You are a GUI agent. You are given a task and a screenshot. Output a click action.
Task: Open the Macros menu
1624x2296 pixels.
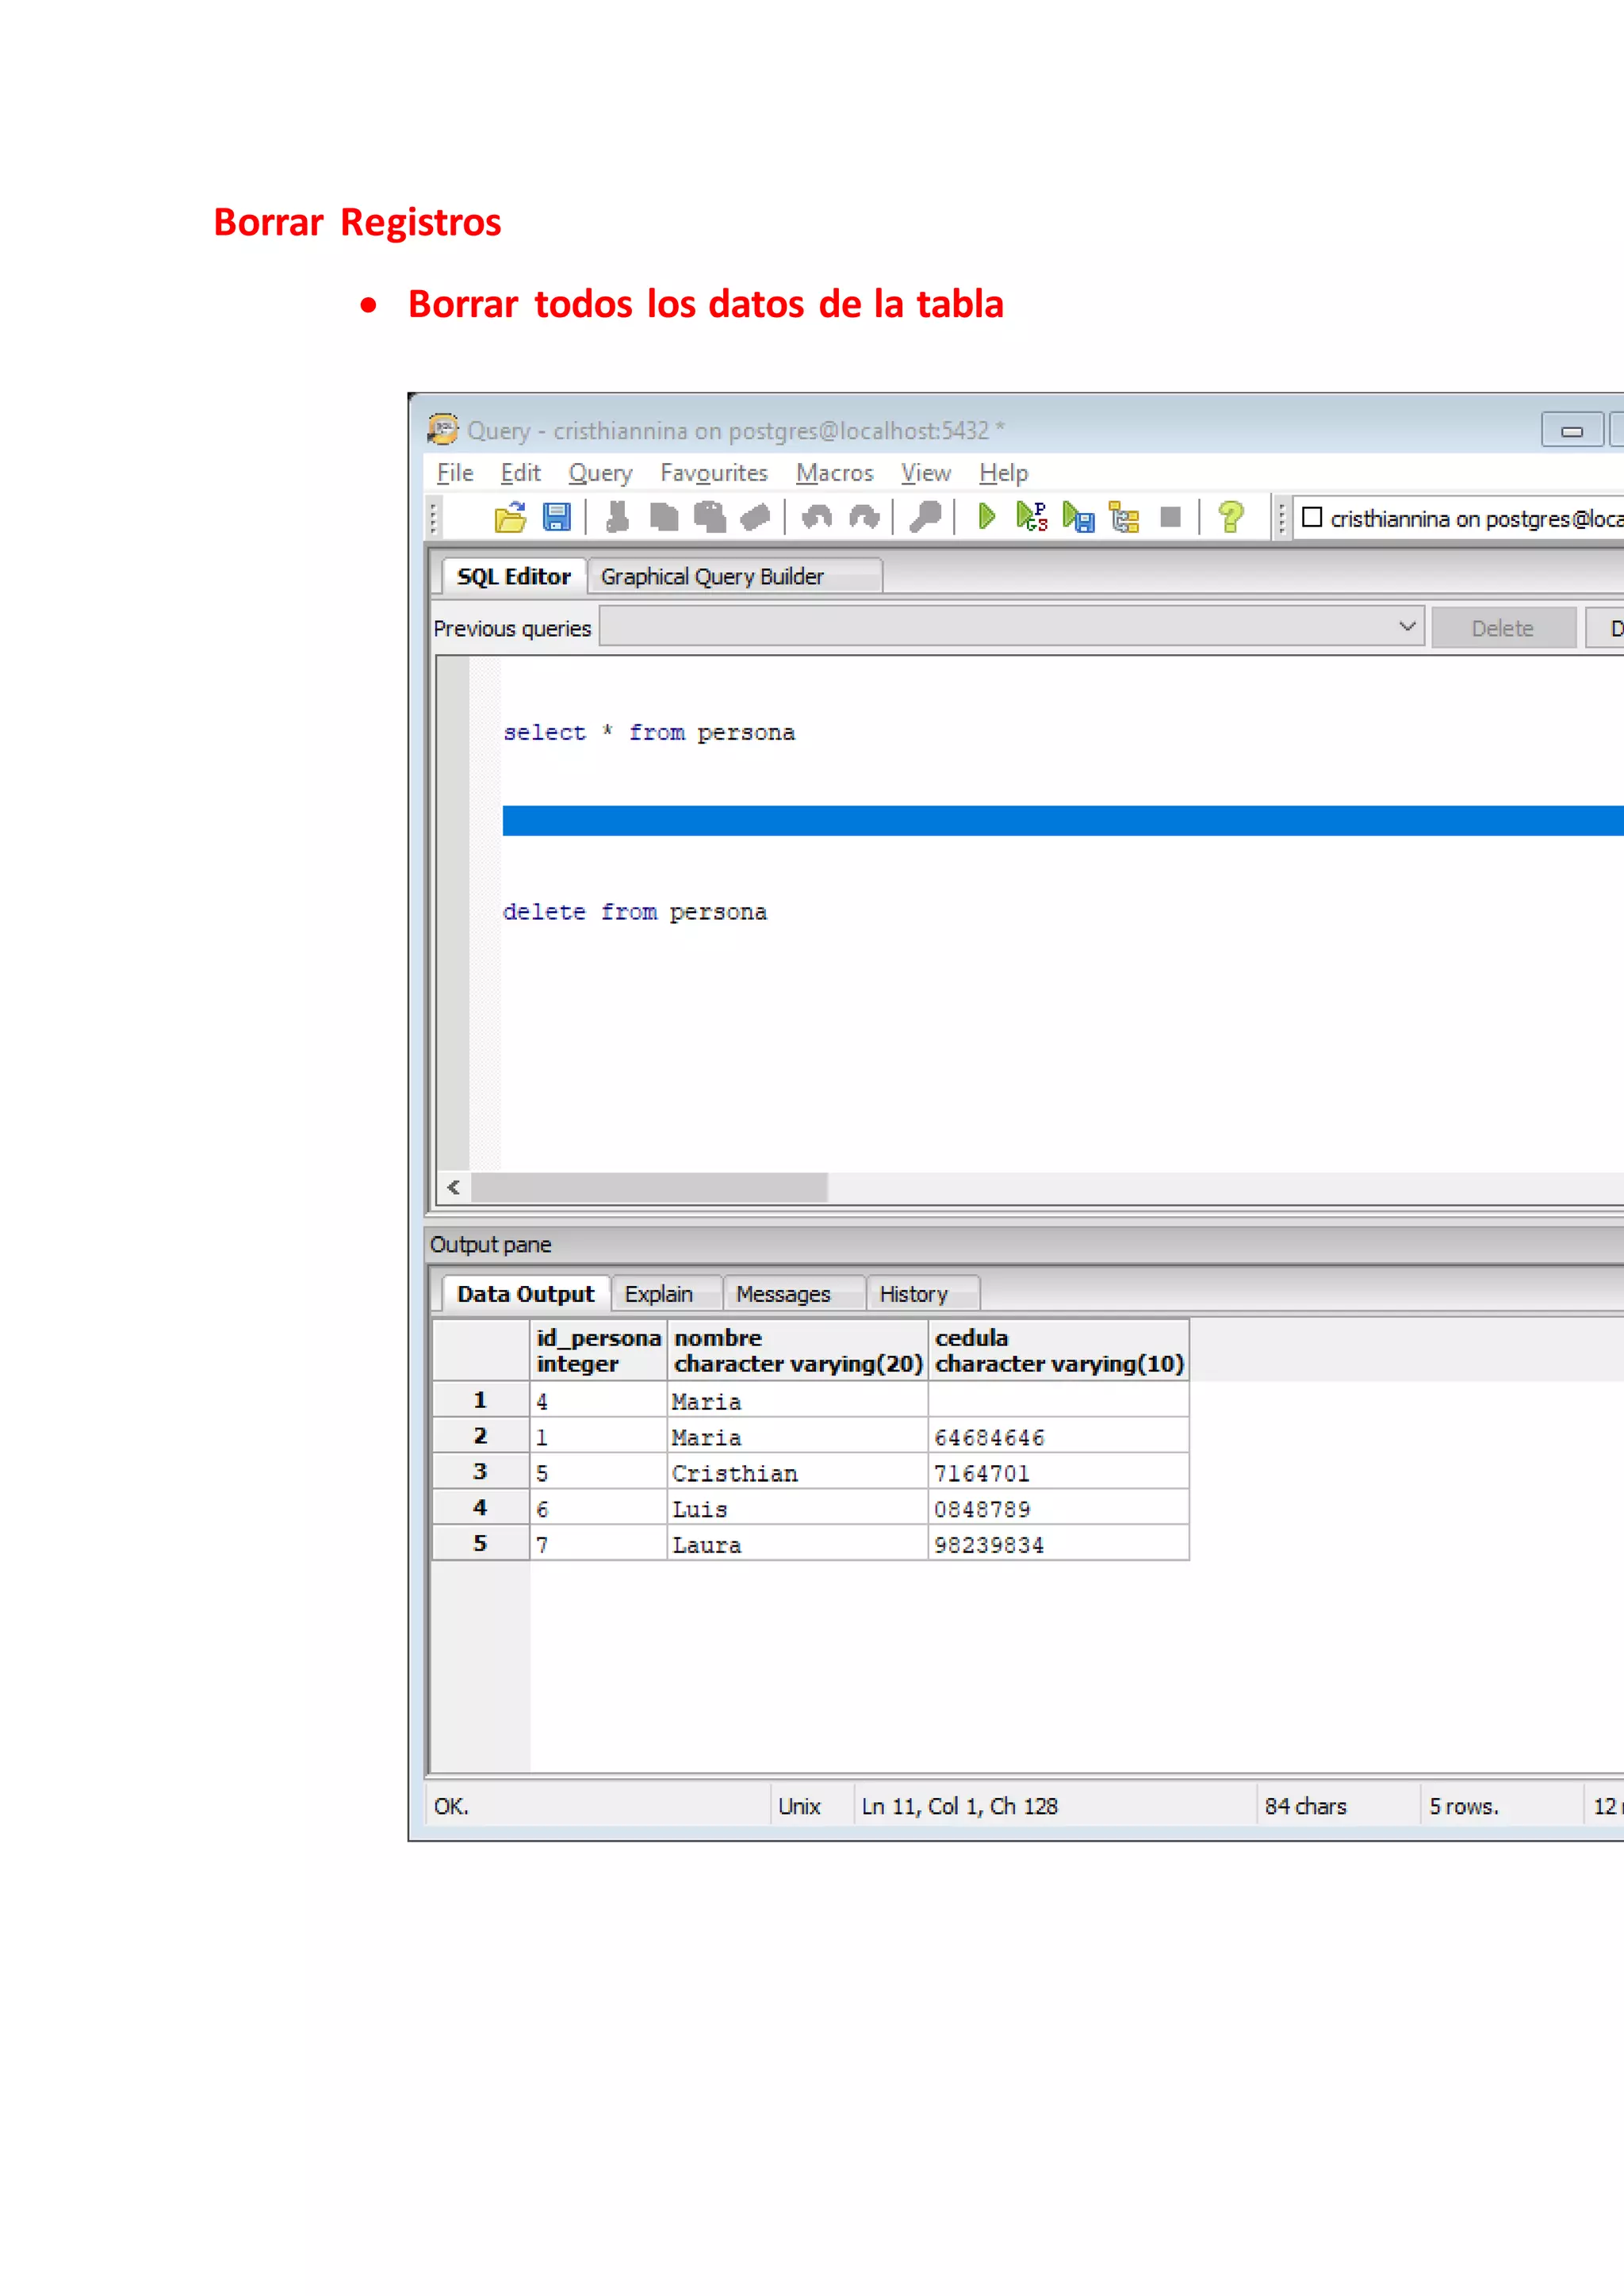(x=835, y=473)
